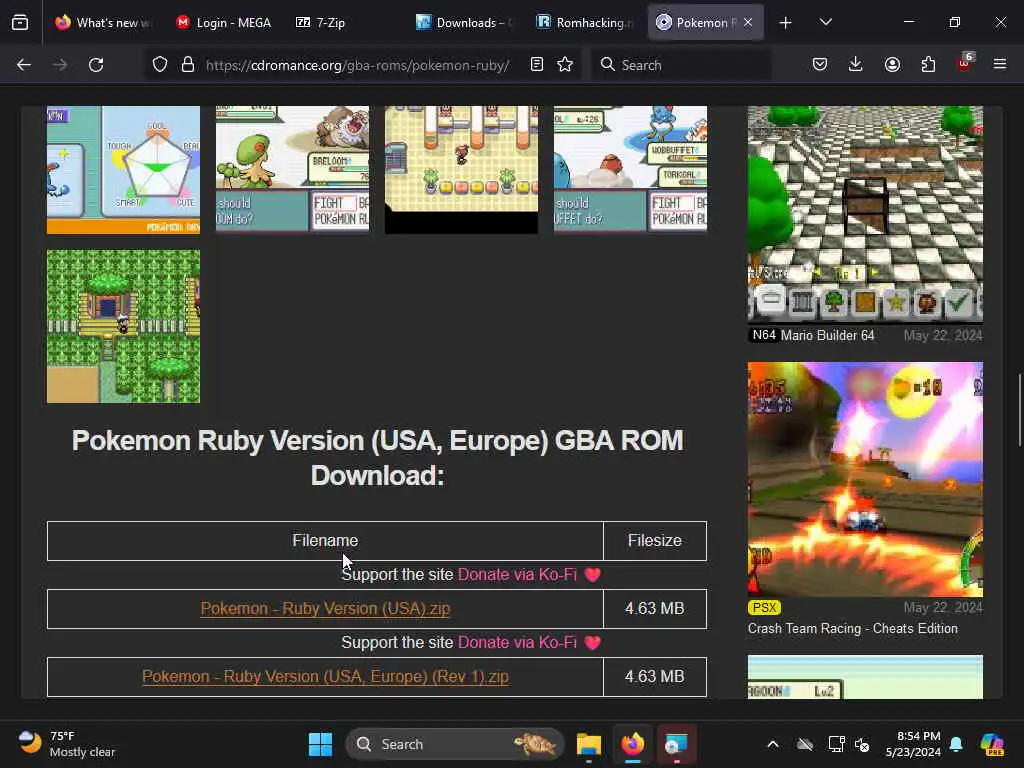Reload the current page
Screen dimensions: 1024x768
pyautogui.click(x=96, y=65)
